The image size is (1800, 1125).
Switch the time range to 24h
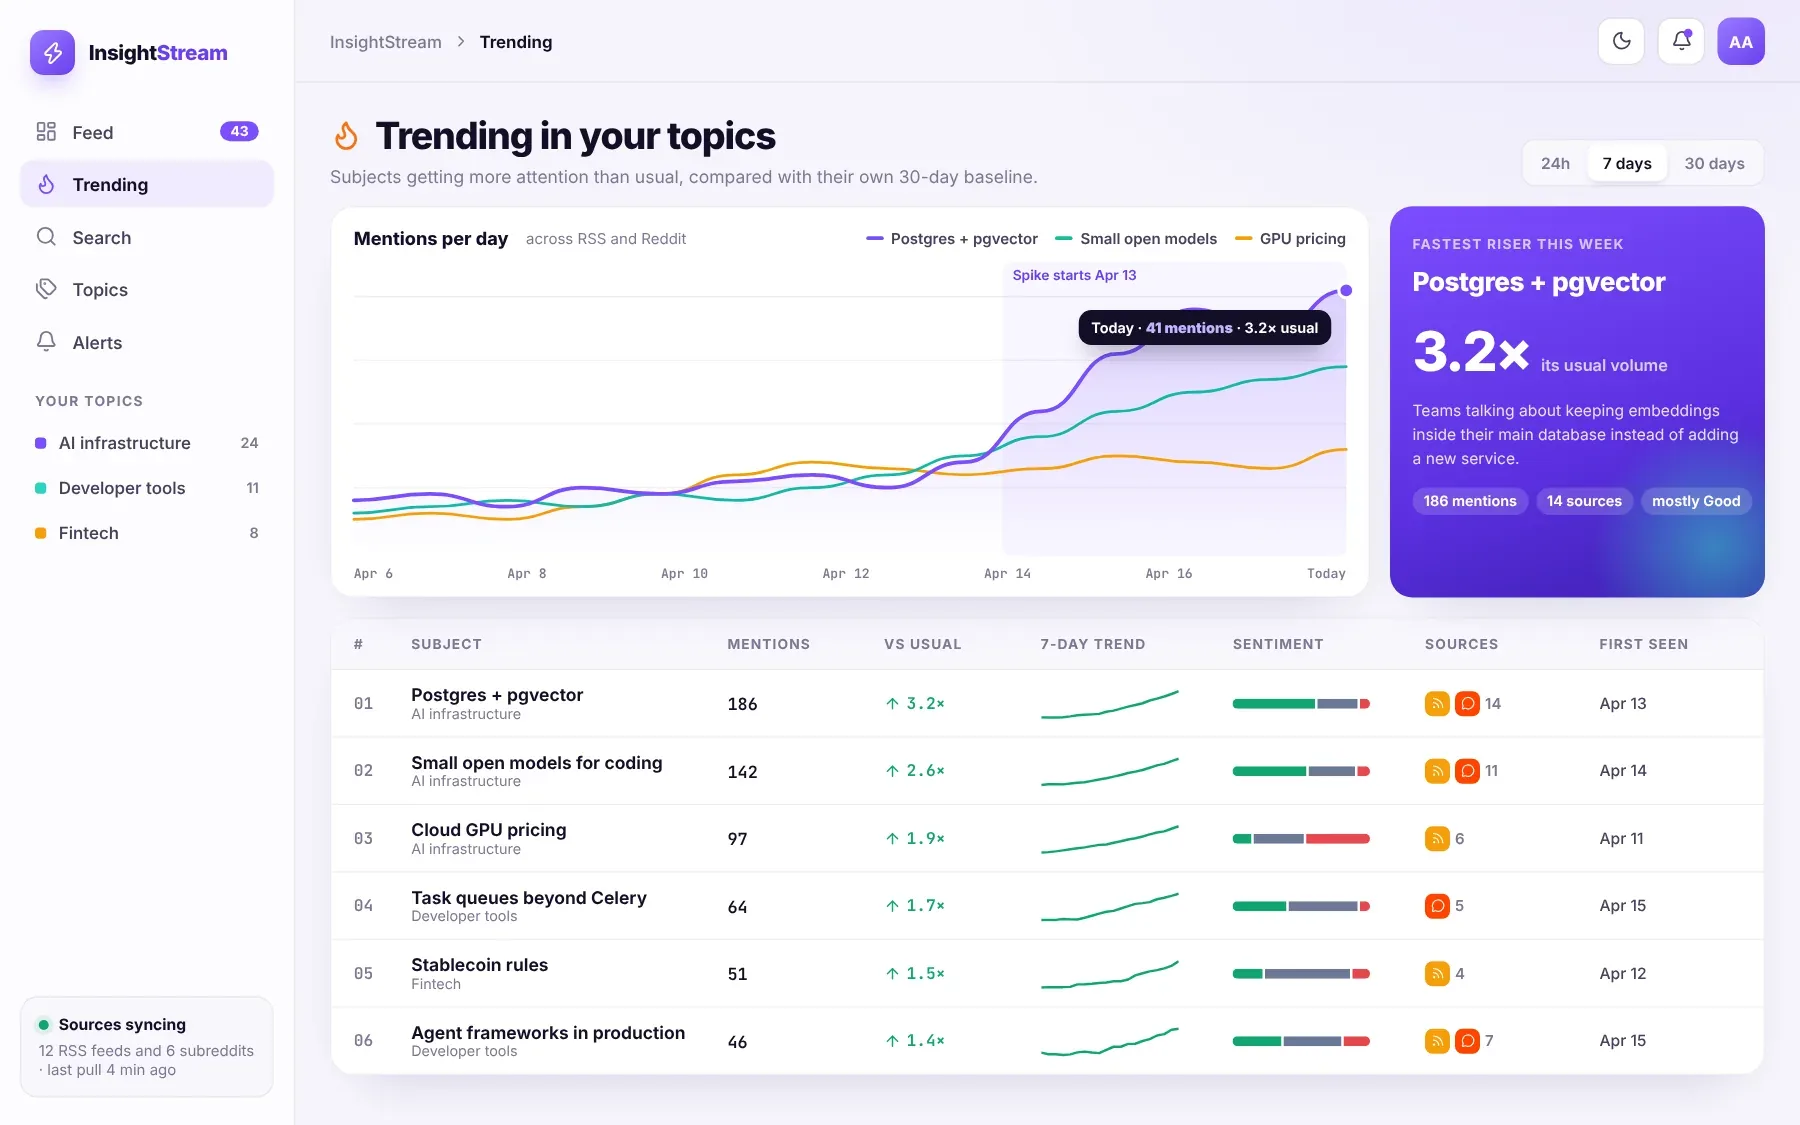click(1555, 163)
